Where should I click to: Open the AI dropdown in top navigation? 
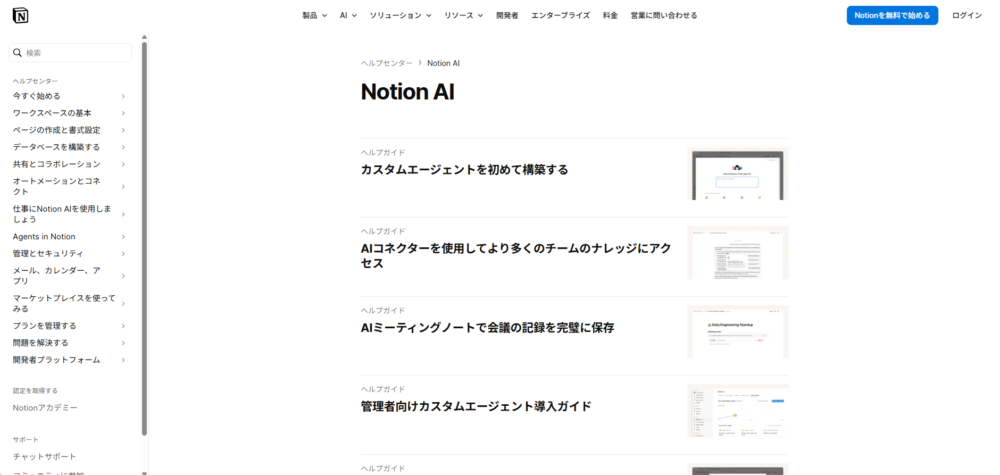point(348,15)
